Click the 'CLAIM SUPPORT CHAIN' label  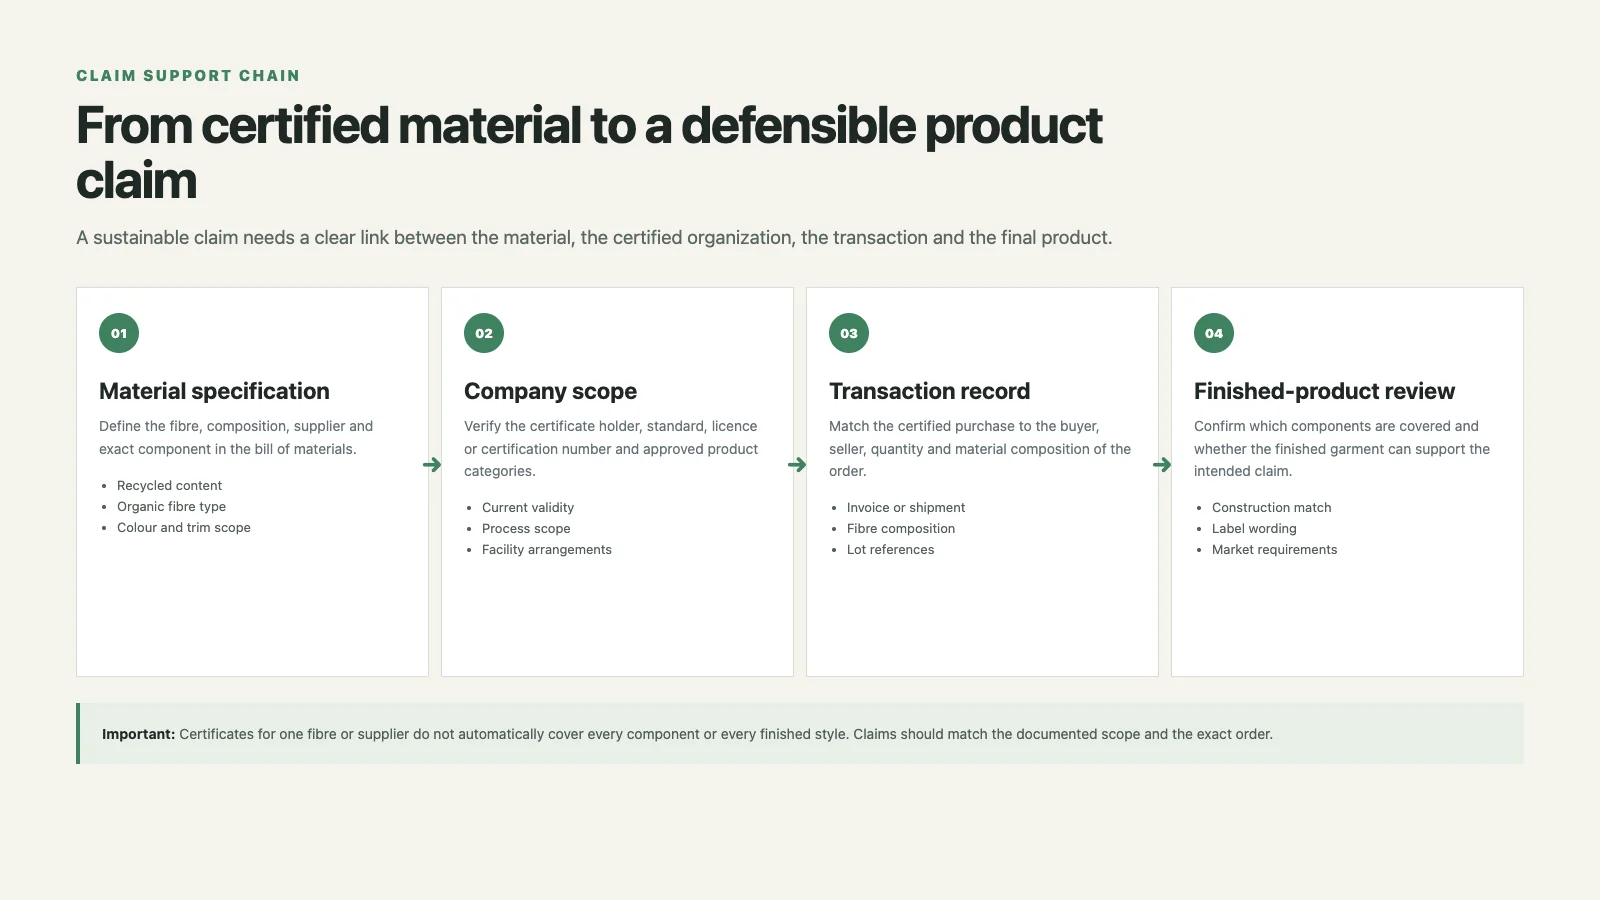click(x=188, y=76)
